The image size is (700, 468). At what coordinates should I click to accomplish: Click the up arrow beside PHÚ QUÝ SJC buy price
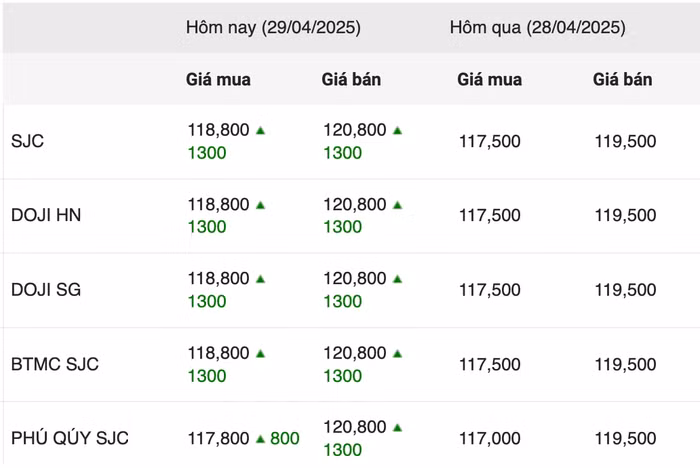point(260,438)
